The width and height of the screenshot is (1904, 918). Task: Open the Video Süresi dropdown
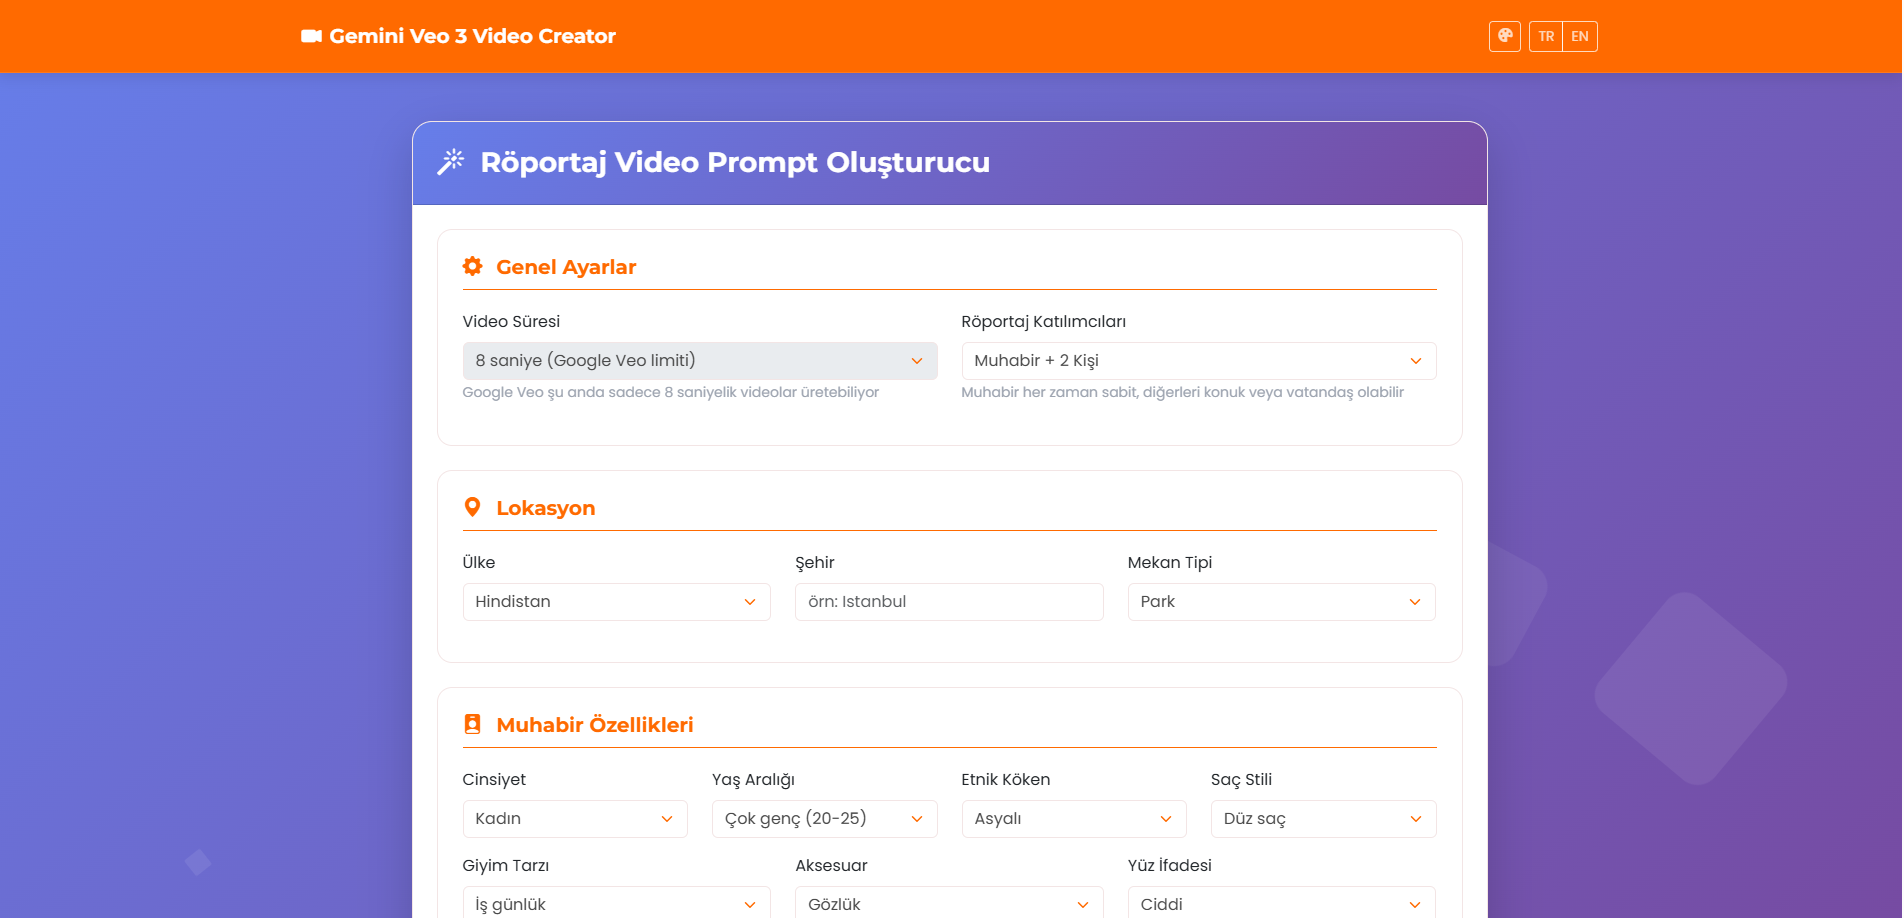700,361
